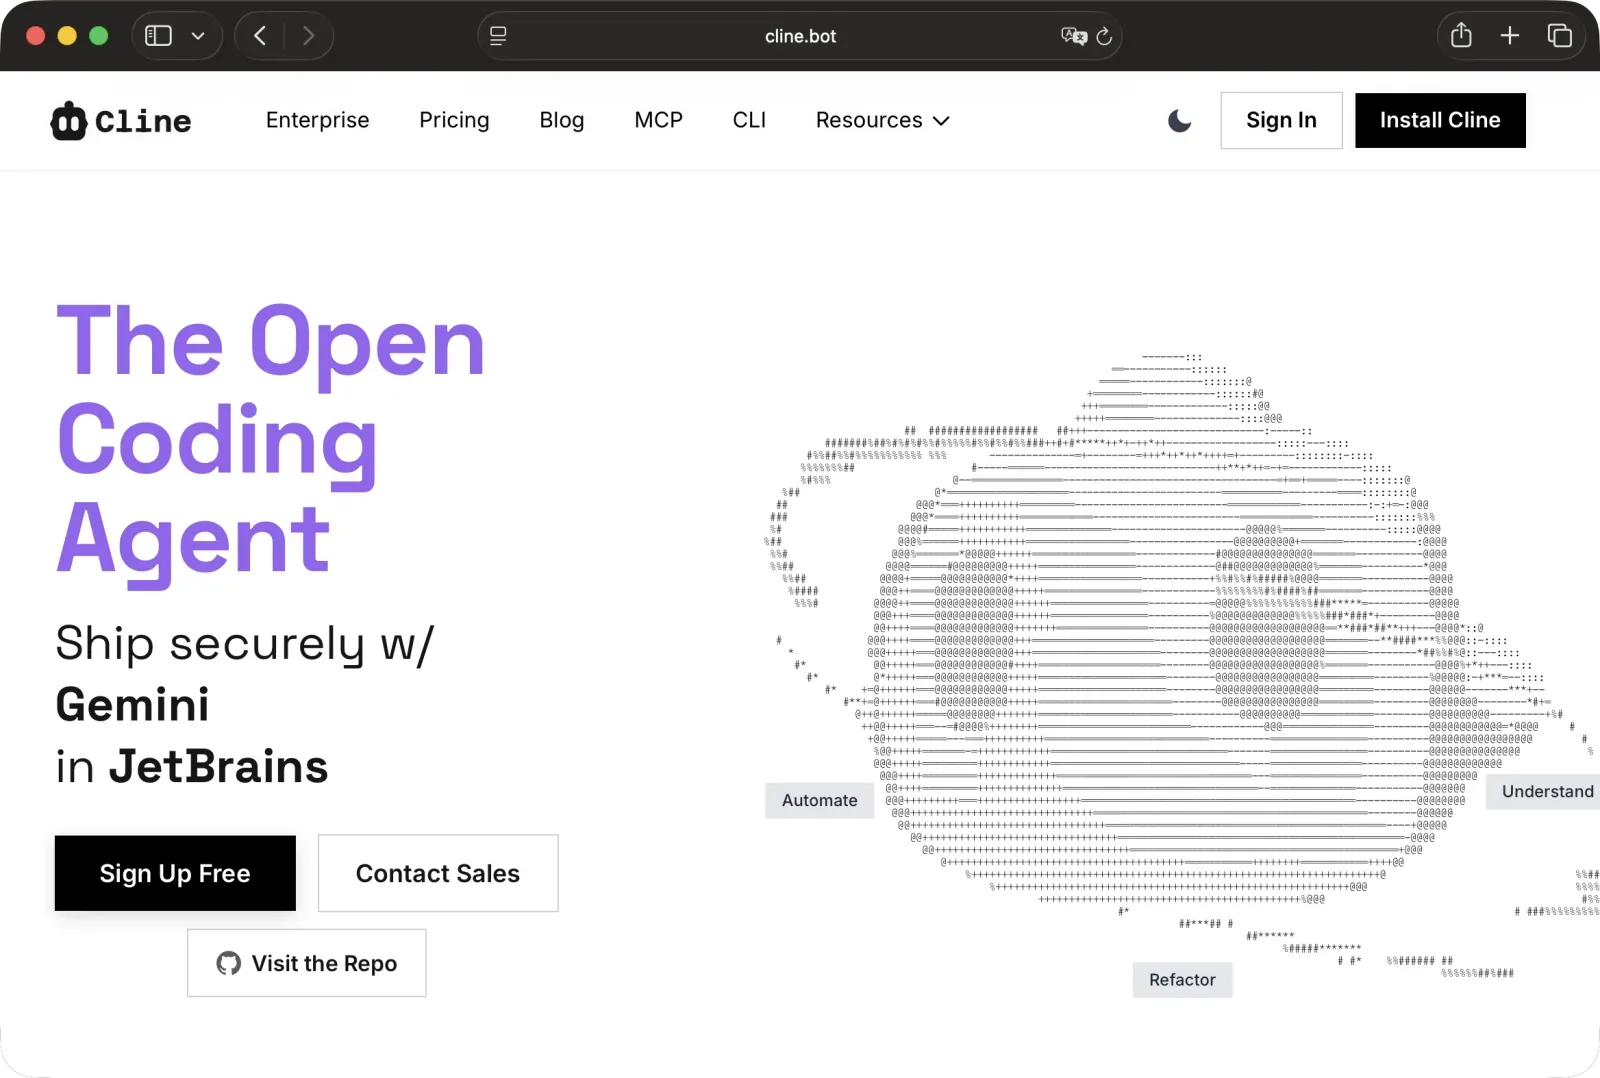Image resolution: width=1600 pixels, height=1078 pixels.
Task: Minimize the window with yellow button
Action: (x=67, y=36)
